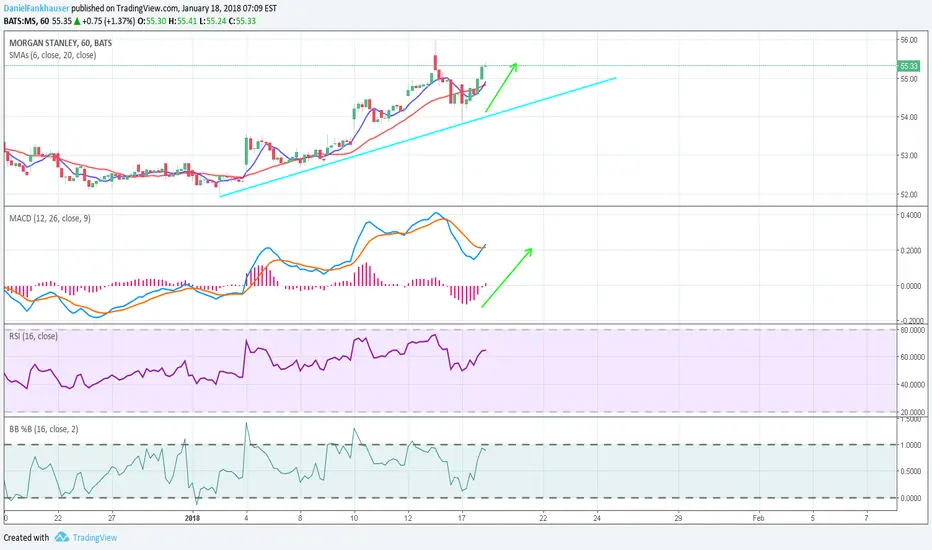
Task: Click the 52.00 price axis label
Action: 909,194
